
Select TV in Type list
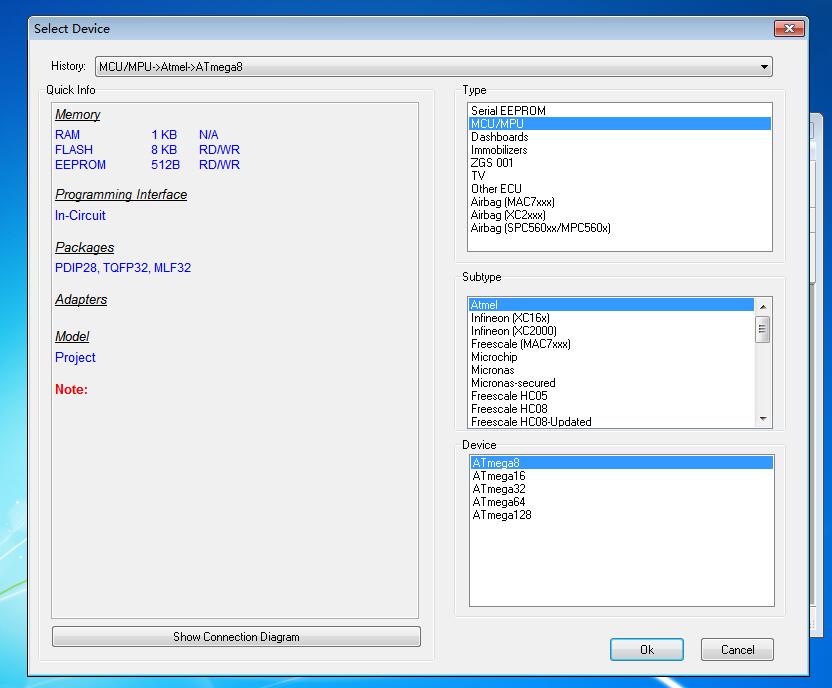(x=619, y=176)
